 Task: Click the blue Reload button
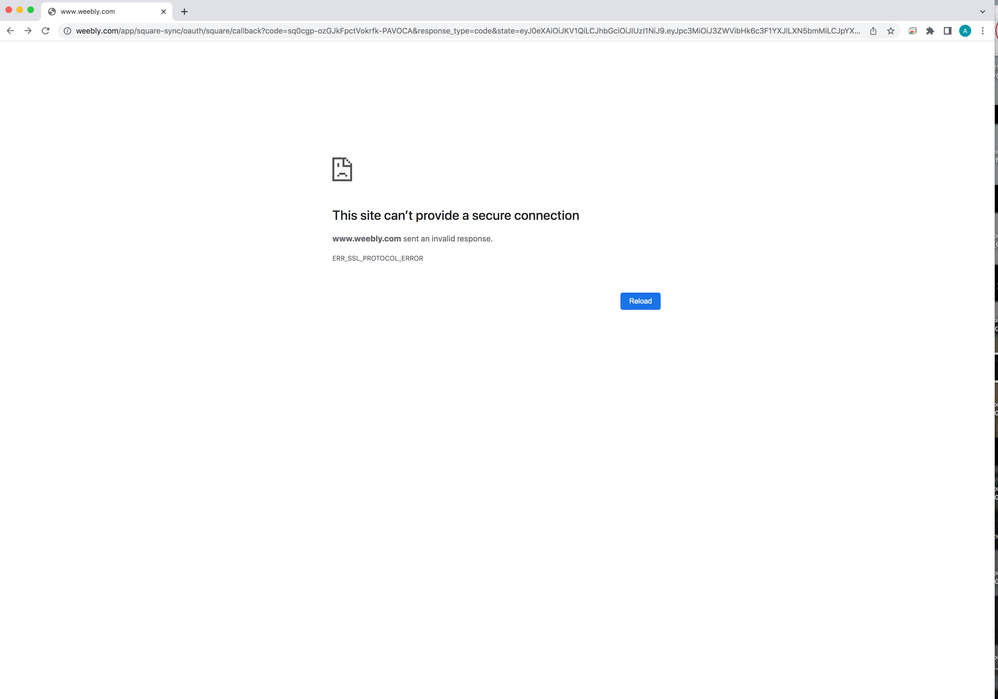[640, 301]
